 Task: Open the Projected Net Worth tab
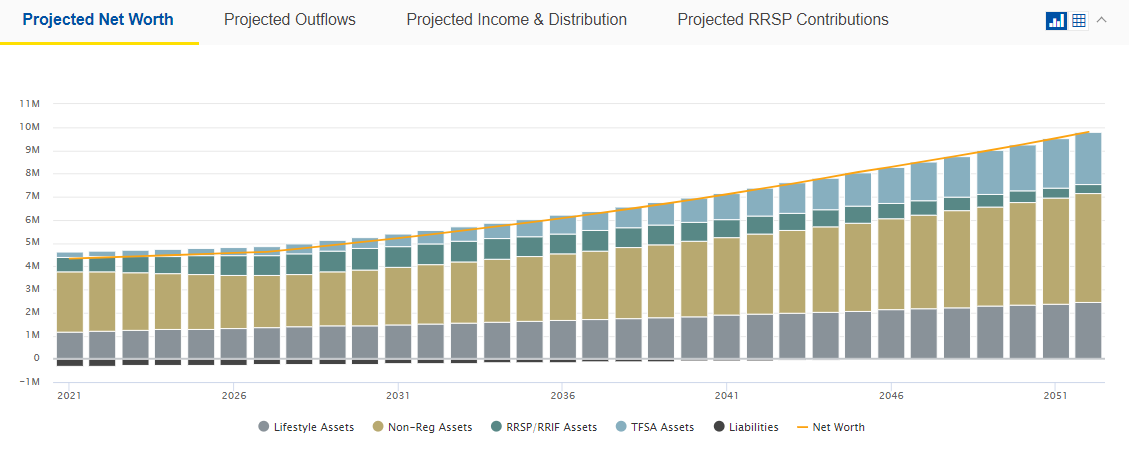tap(98, 20)
